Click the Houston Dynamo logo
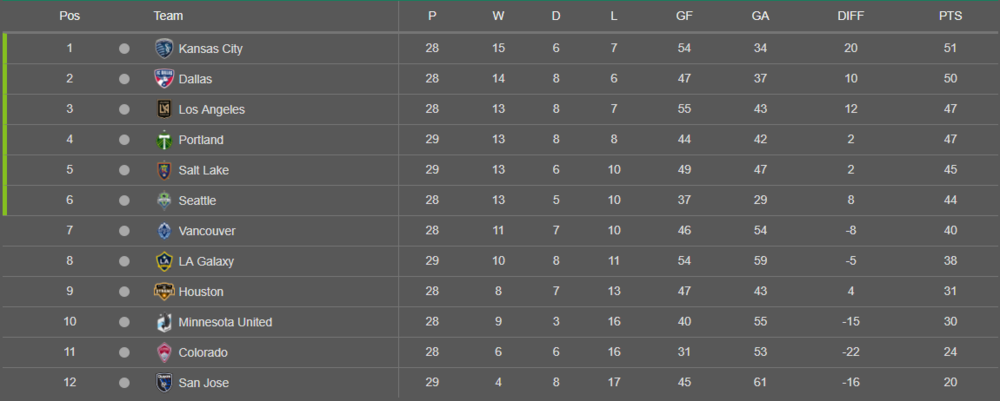 (x=164, y=292)
